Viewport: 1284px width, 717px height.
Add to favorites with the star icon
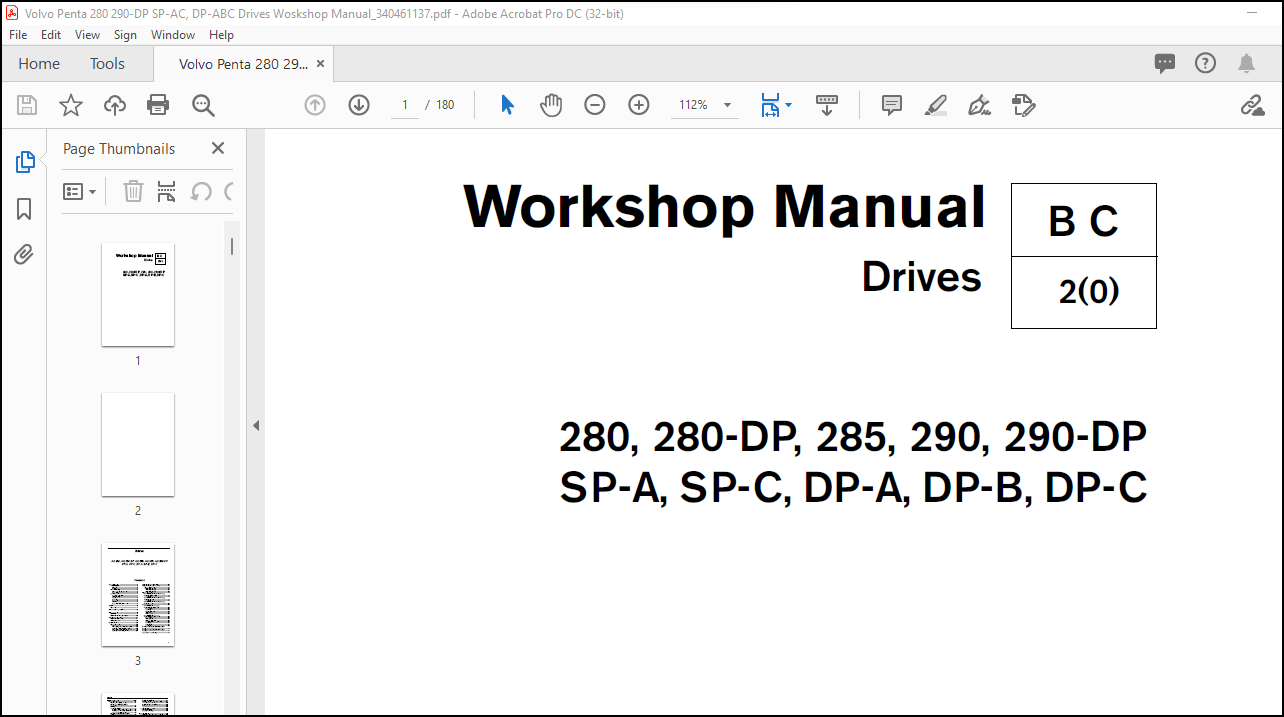coord(71,105)
